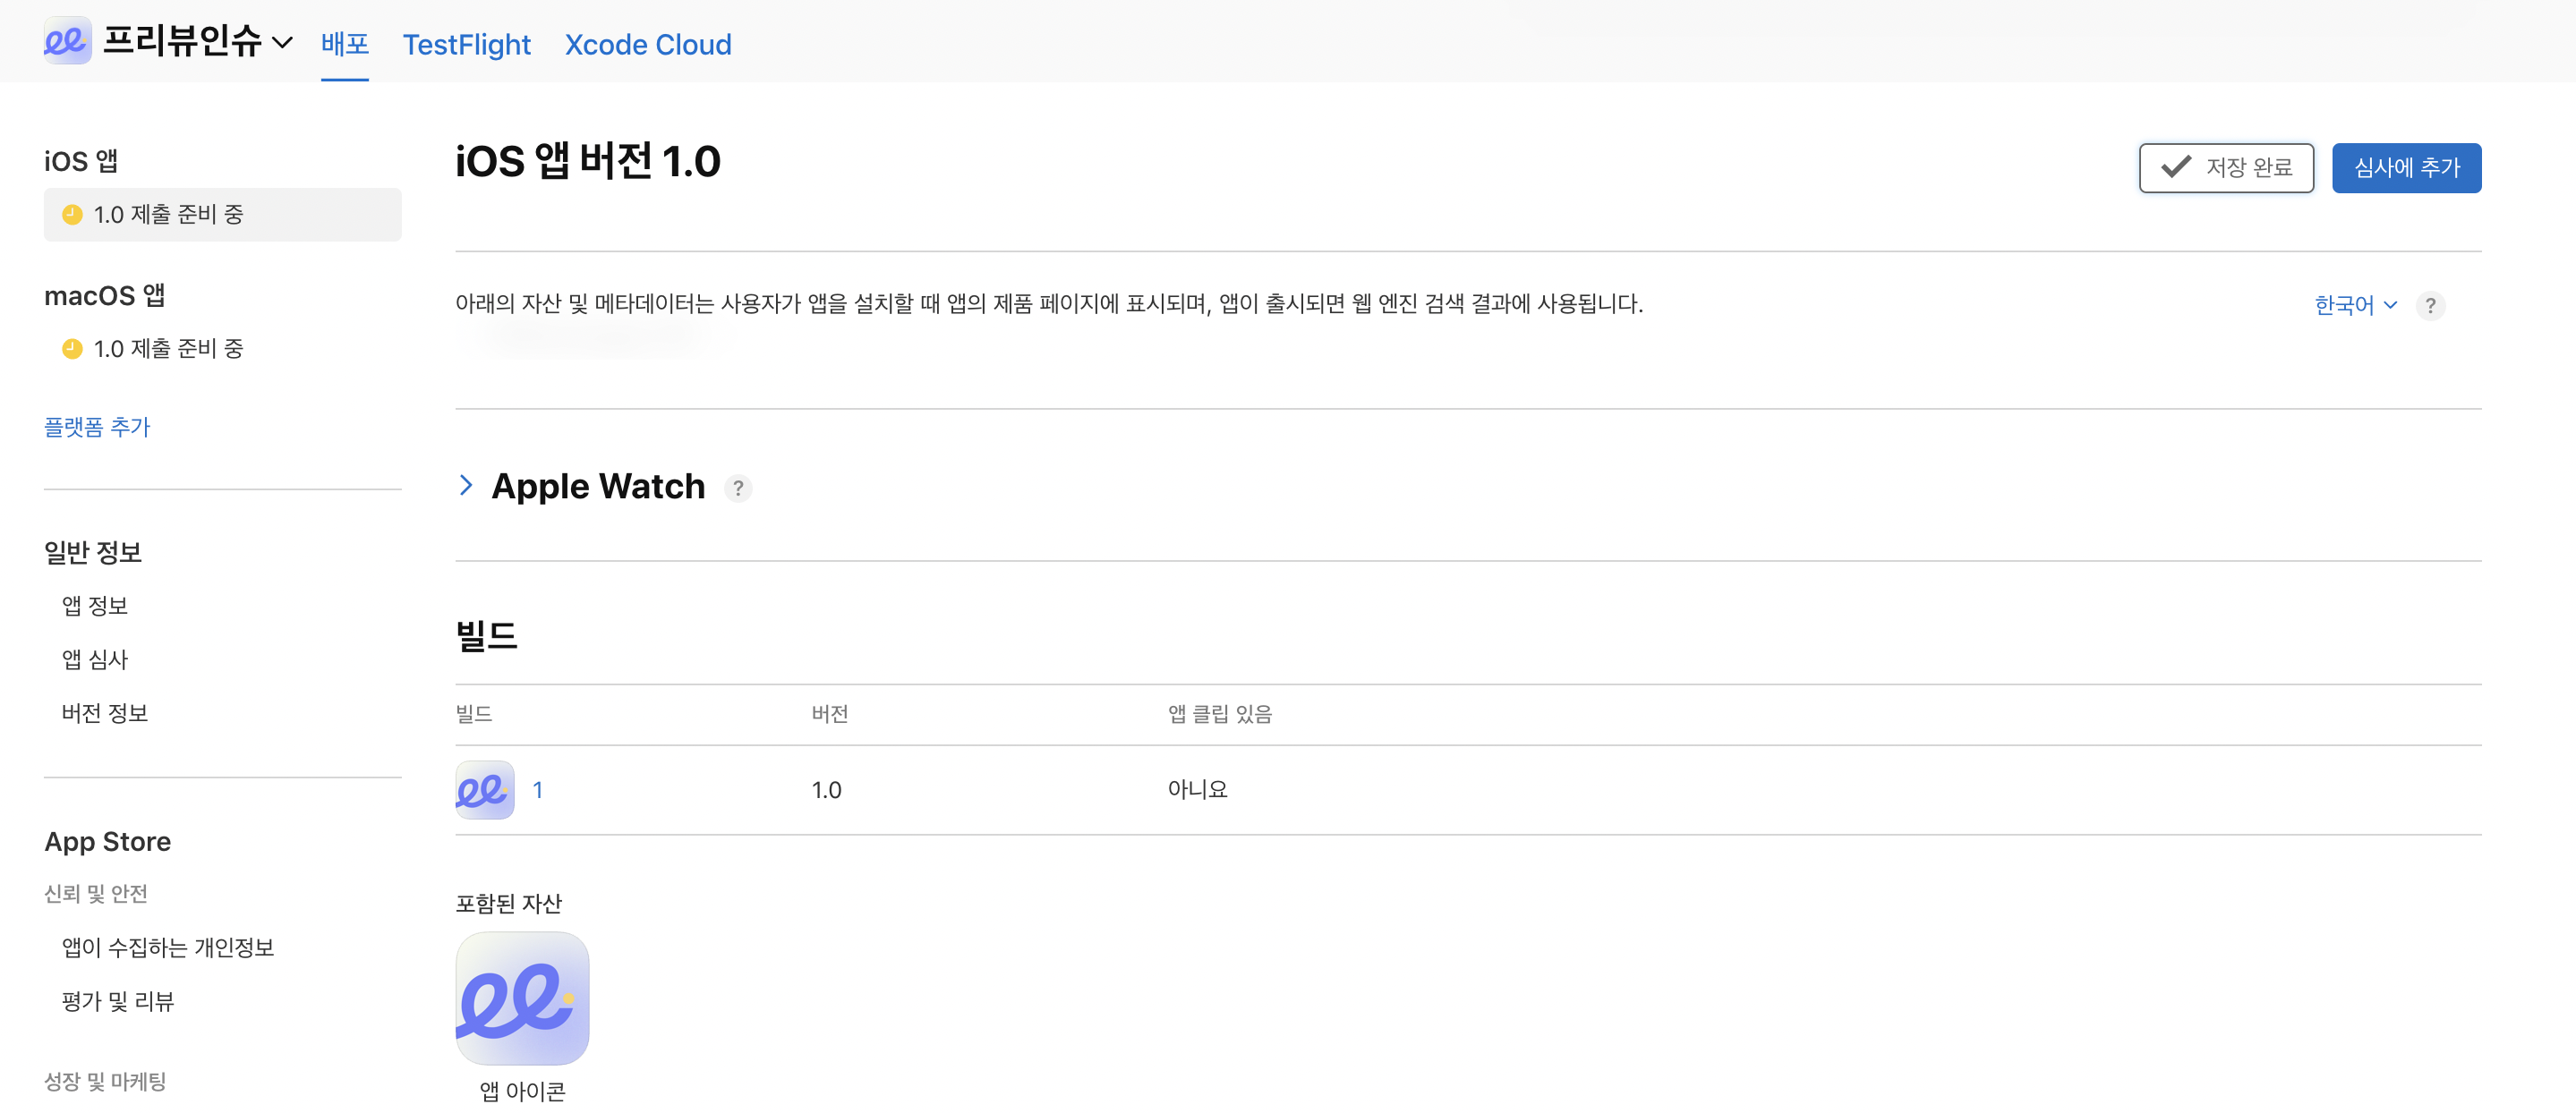Click the build row app icon

pyautogui.click(x=485, y=790)
